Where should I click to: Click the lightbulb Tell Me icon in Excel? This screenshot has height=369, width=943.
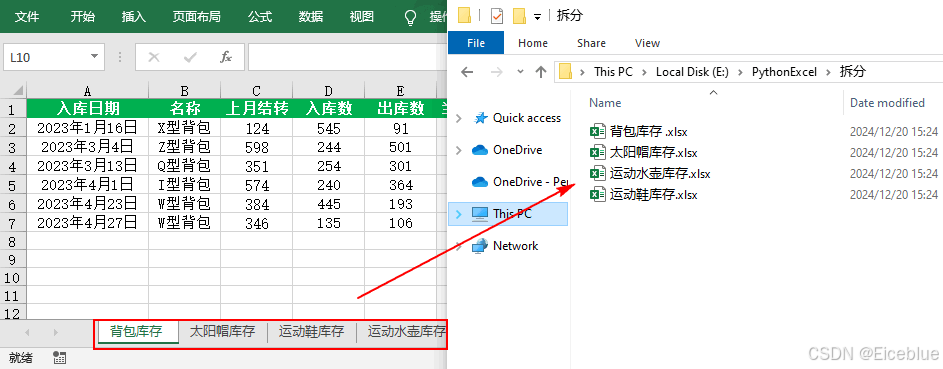click(411, 18)
